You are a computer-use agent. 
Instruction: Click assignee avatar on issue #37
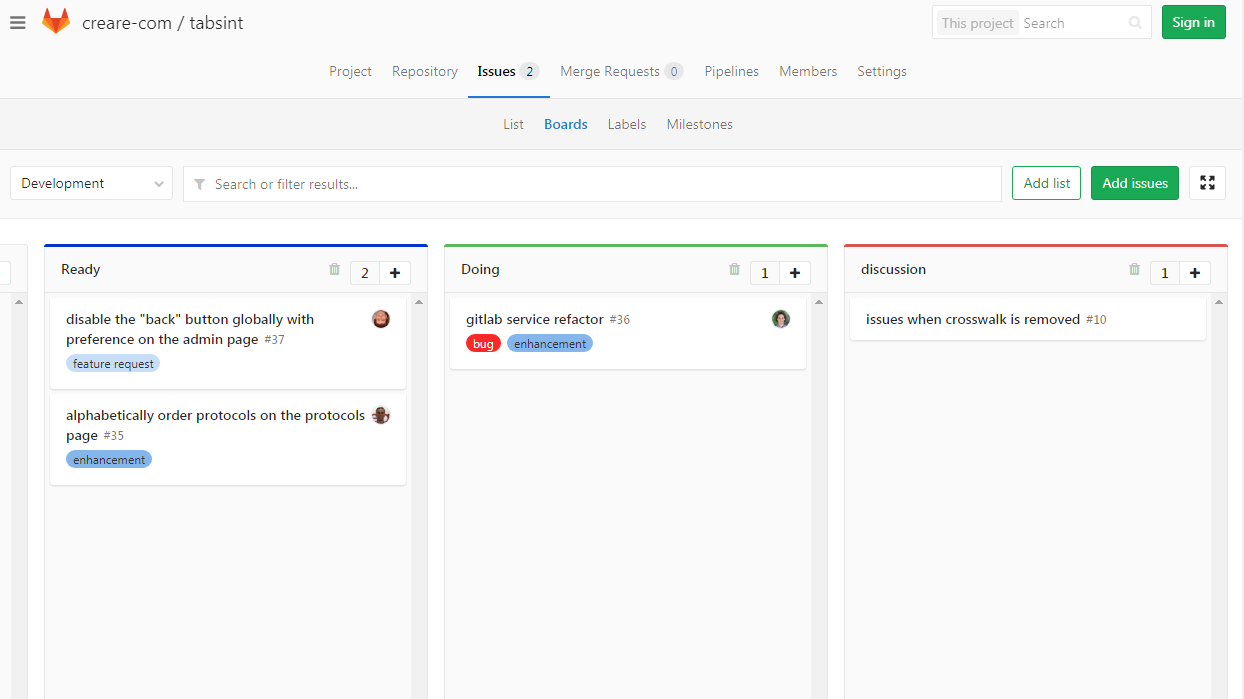pos(381,319)
